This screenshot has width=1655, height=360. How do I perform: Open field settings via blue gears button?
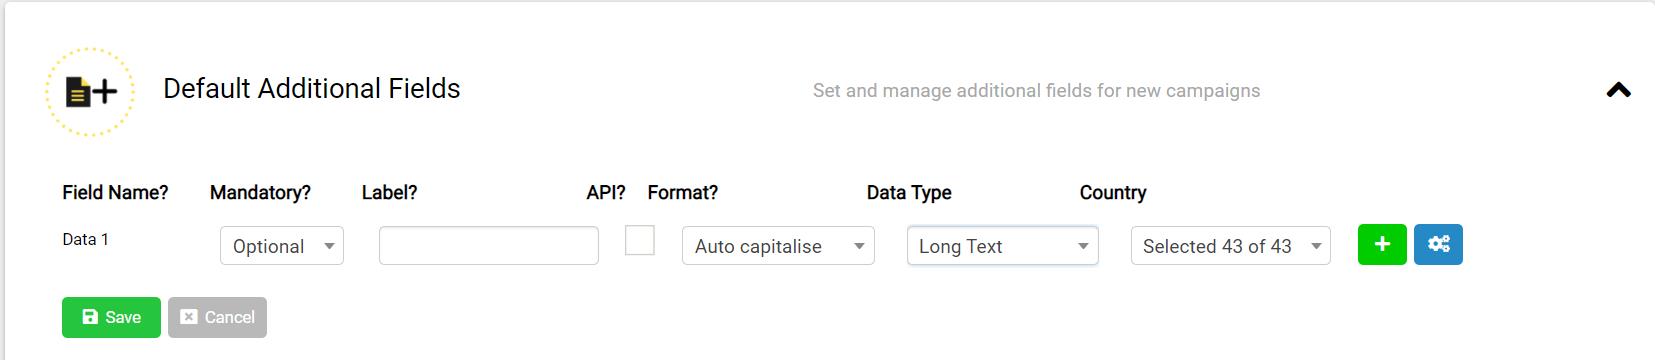pyautogui.click(x=1438, y=244)
